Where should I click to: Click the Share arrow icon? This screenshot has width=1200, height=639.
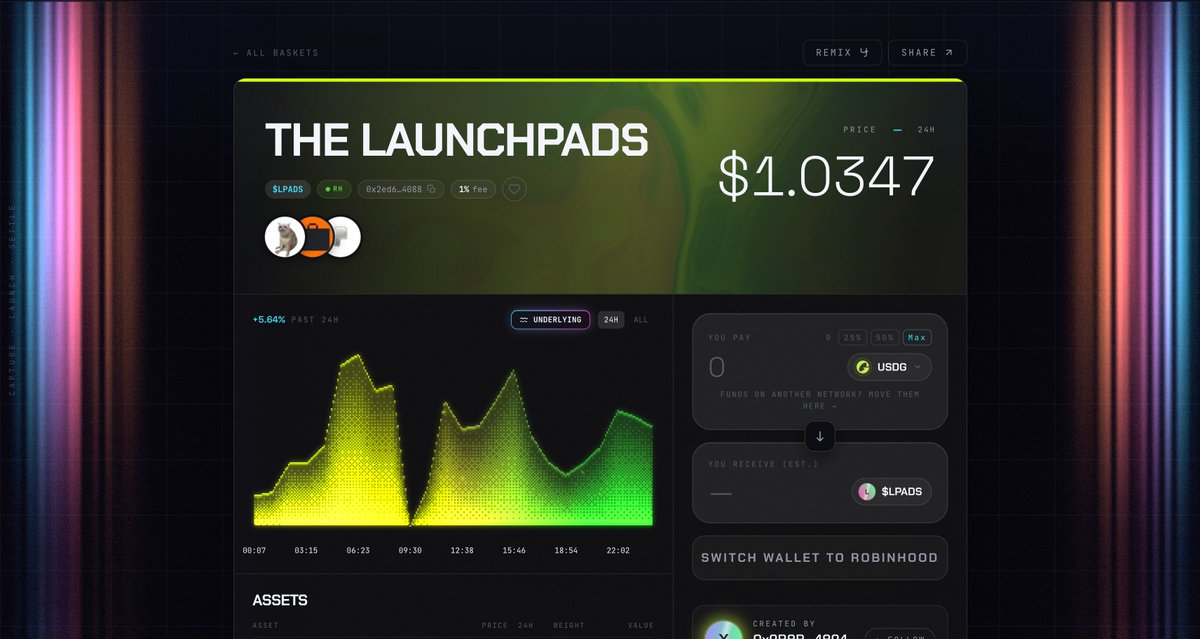949,53
